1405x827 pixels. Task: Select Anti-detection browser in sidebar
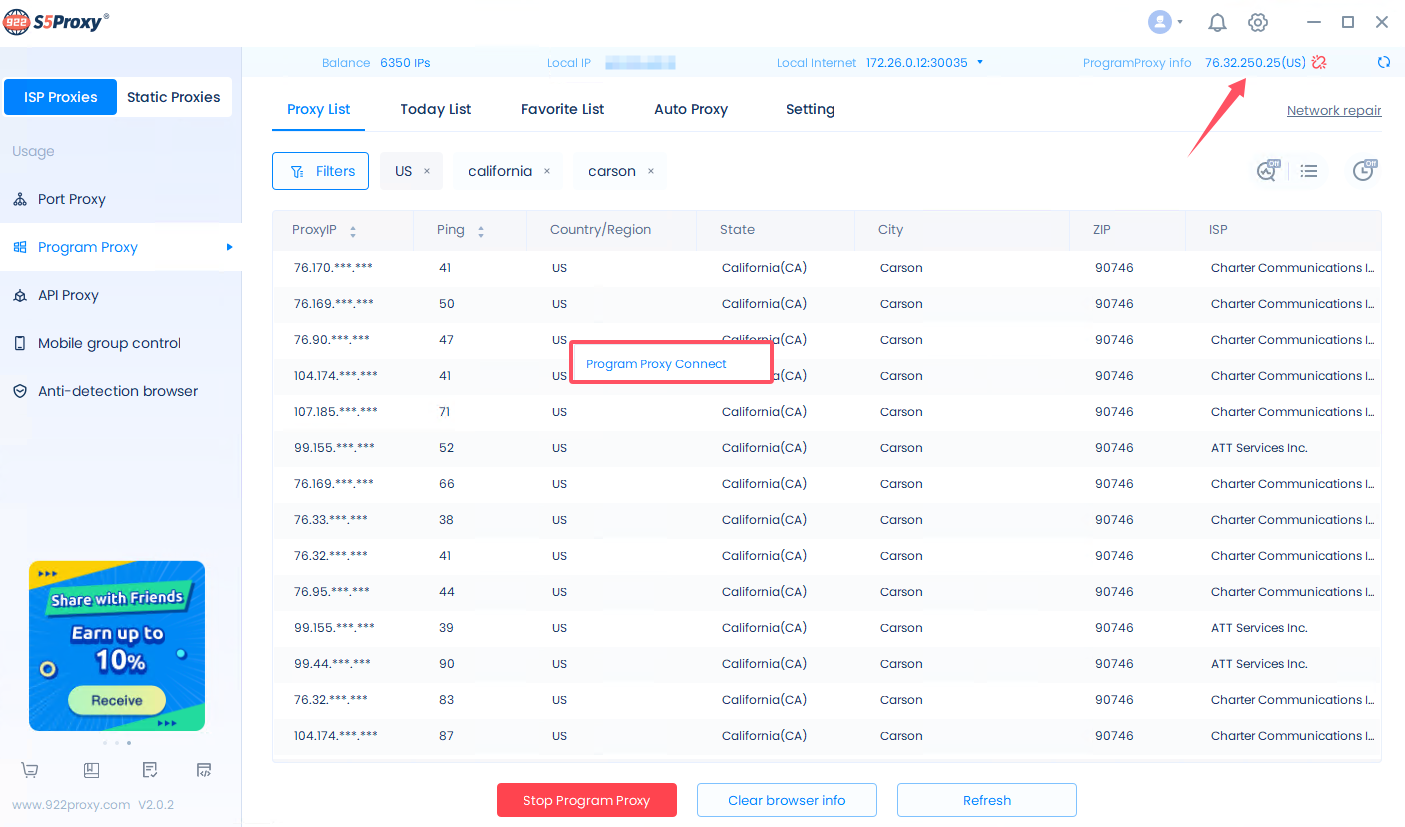pos(120,391)
